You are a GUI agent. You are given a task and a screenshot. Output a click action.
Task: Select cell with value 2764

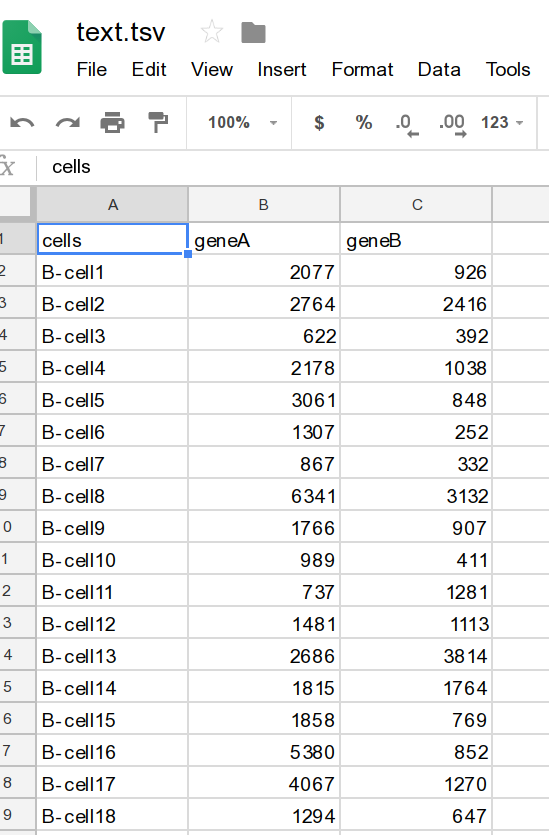coord(264,303)
